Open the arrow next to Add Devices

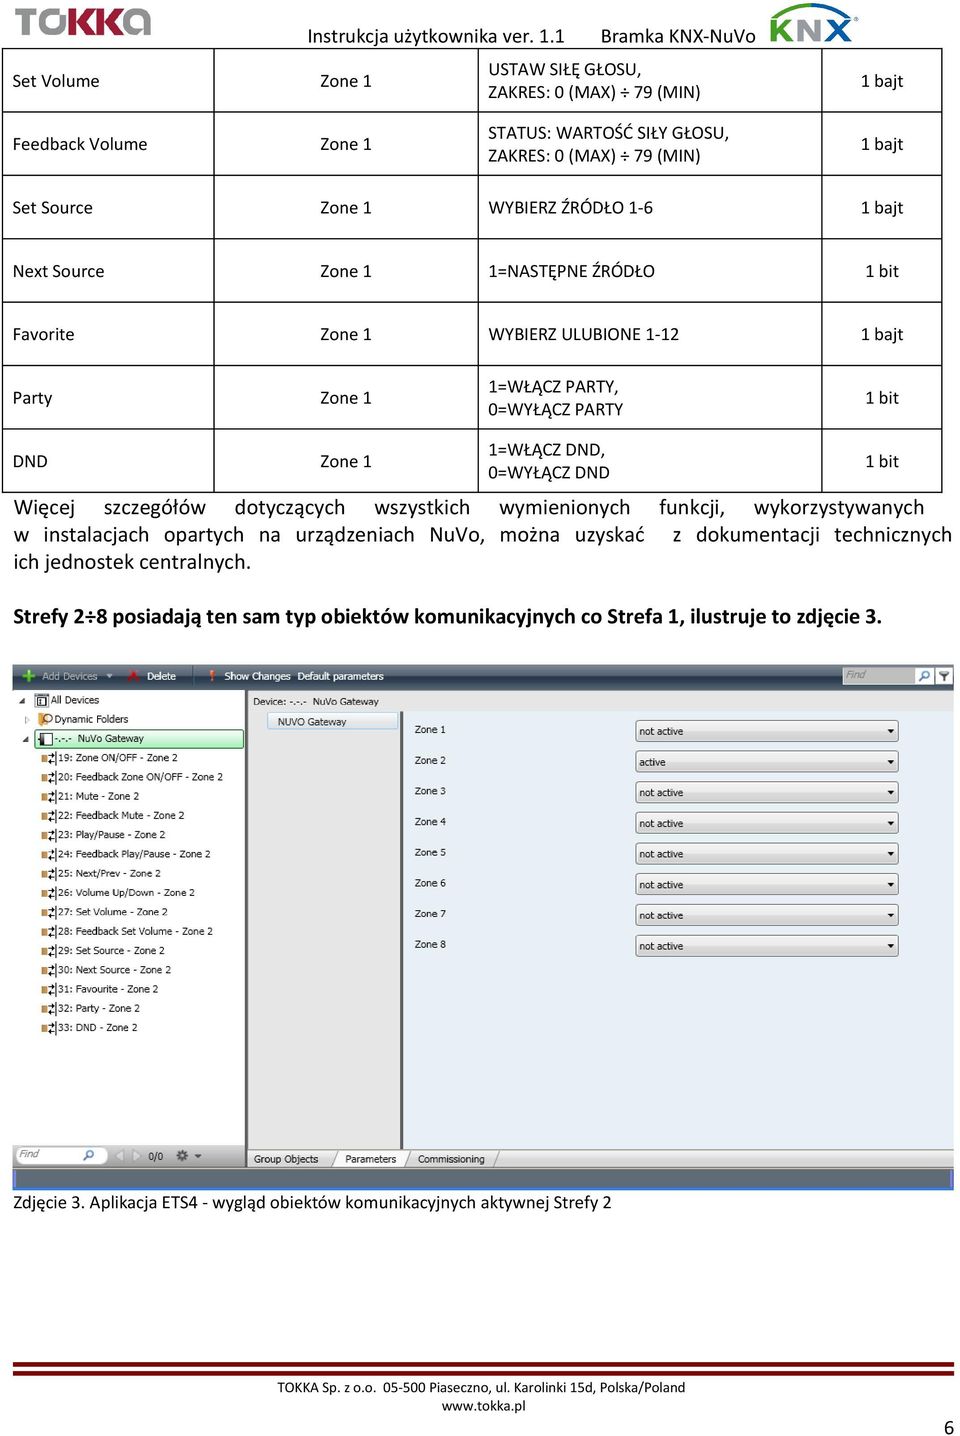point(109,676)
